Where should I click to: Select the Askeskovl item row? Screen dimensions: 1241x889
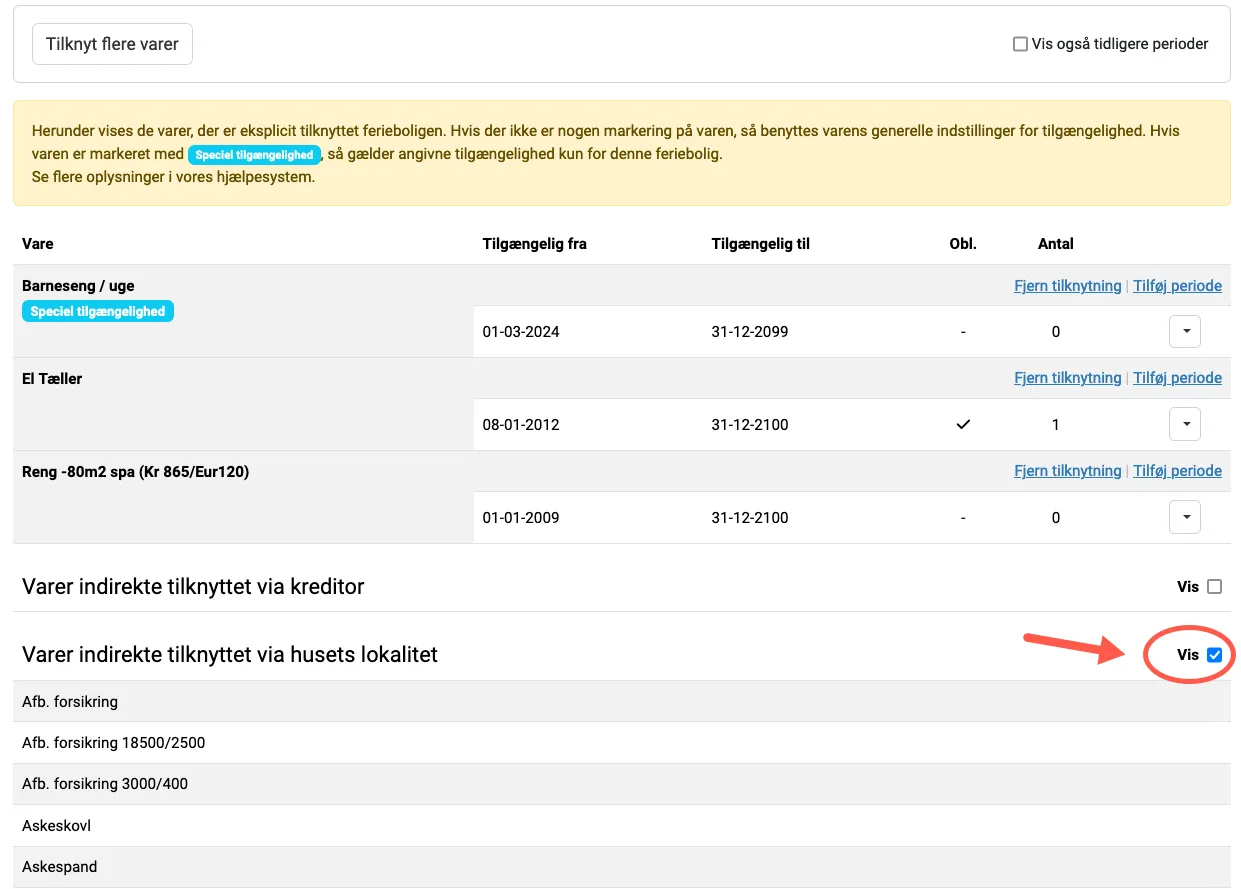point(57,826)
